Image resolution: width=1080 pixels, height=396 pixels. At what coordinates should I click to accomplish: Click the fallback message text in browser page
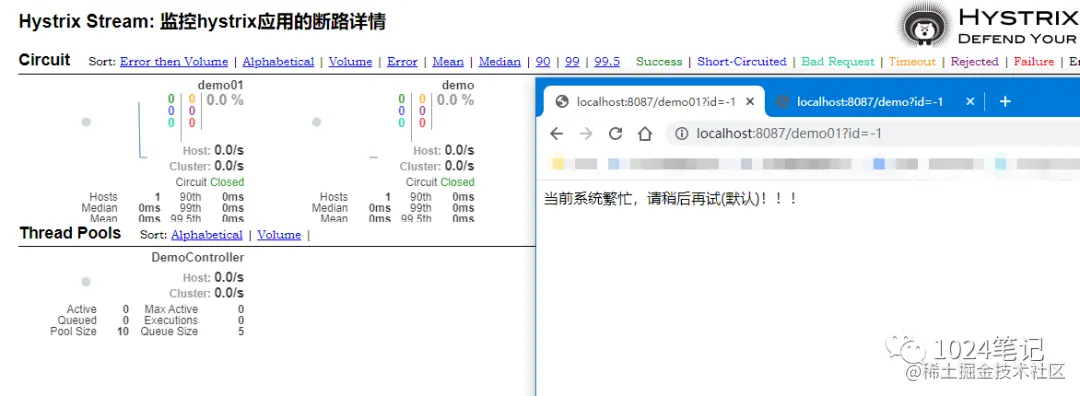(x=671, y=199)
